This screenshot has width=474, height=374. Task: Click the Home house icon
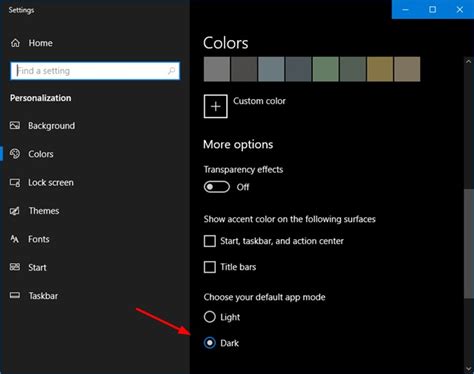15,43
